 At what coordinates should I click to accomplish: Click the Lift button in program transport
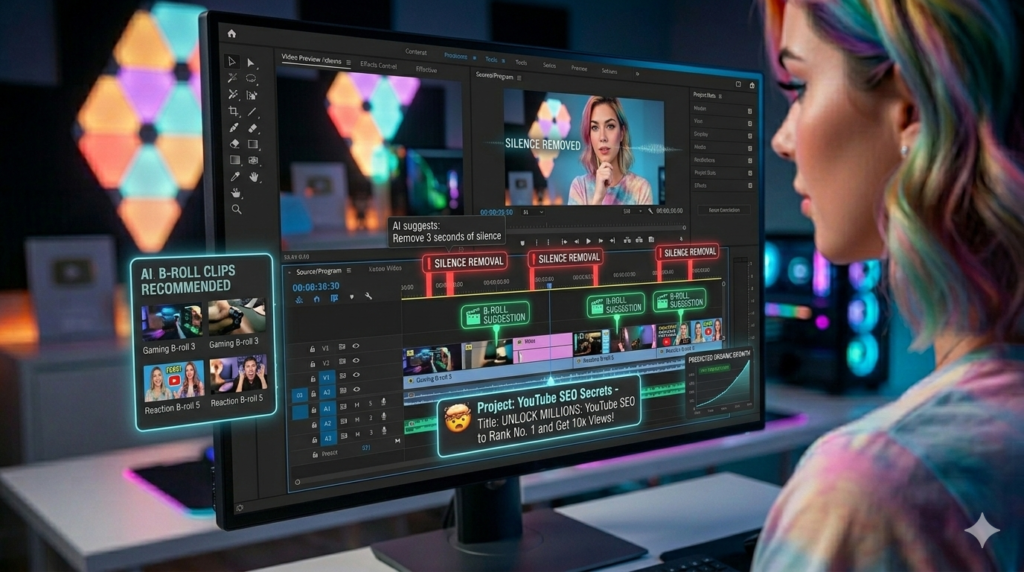click(x=628, y=240)
